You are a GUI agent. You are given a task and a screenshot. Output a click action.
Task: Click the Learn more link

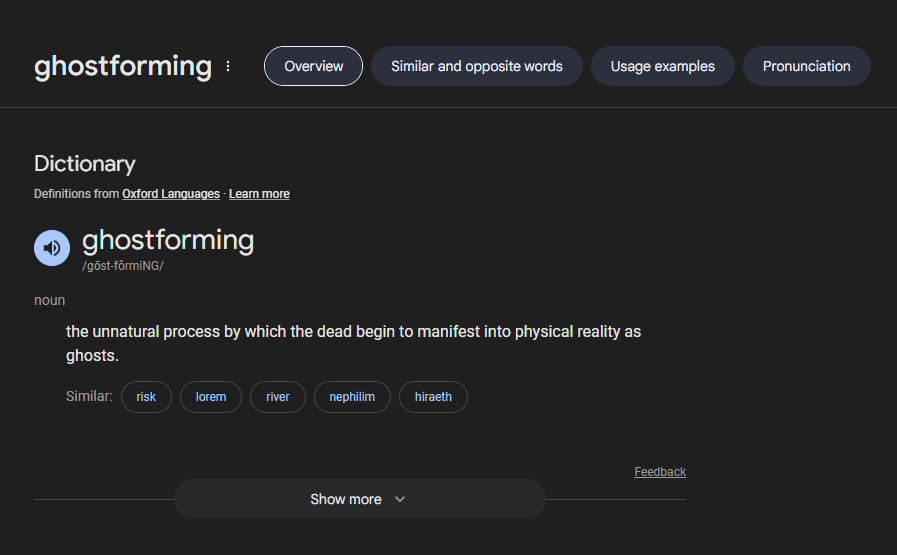point(259,194)
